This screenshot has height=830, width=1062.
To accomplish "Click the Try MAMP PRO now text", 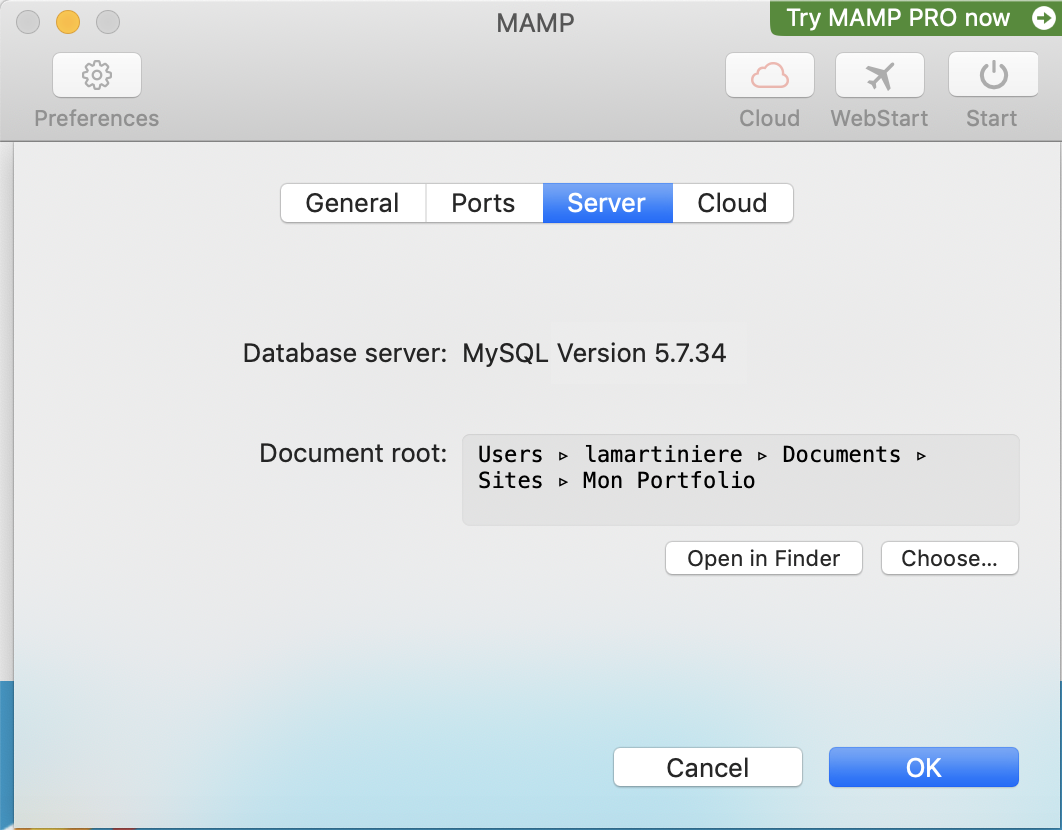I will point(898,18).
